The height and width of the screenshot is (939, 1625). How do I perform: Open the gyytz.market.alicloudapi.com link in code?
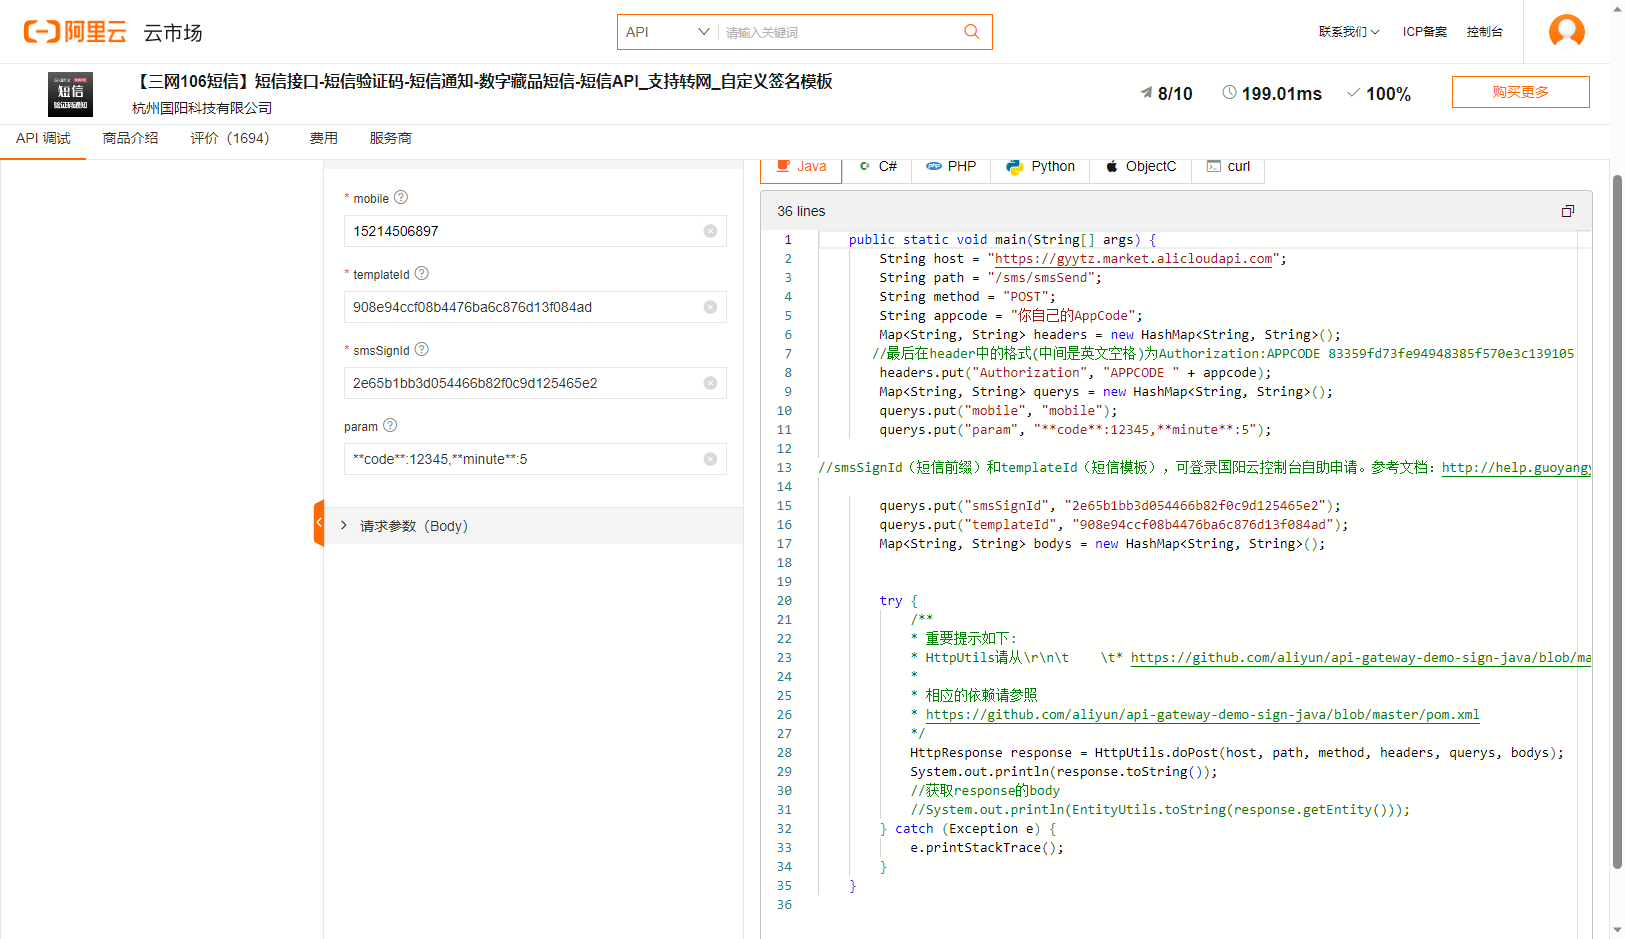pyautogui.click(x=1133, y=259)
